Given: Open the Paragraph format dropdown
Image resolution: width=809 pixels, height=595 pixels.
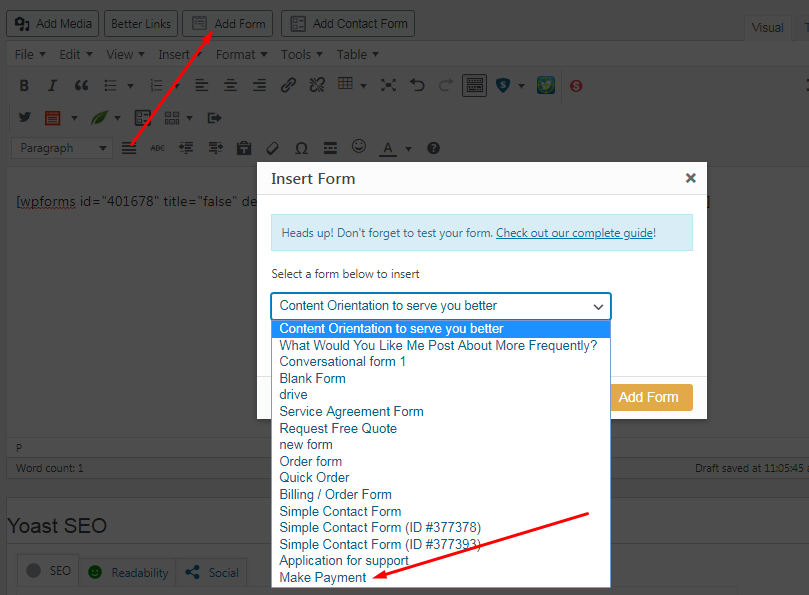Looking at the screenshot, I should click(63, 148).
